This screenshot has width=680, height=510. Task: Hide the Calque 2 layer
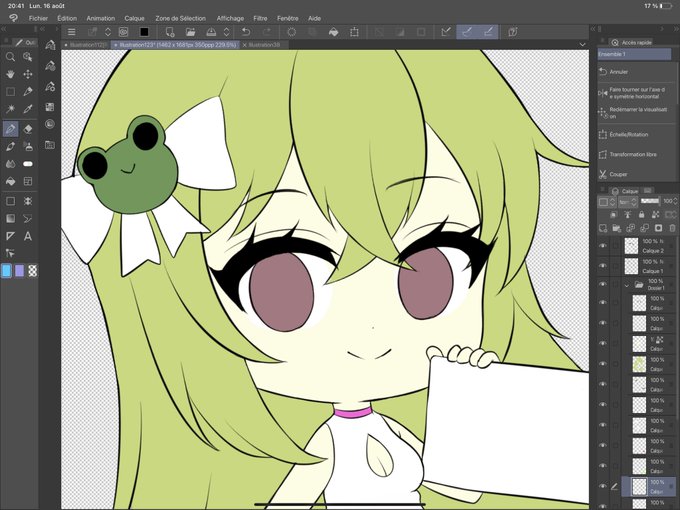603,246
